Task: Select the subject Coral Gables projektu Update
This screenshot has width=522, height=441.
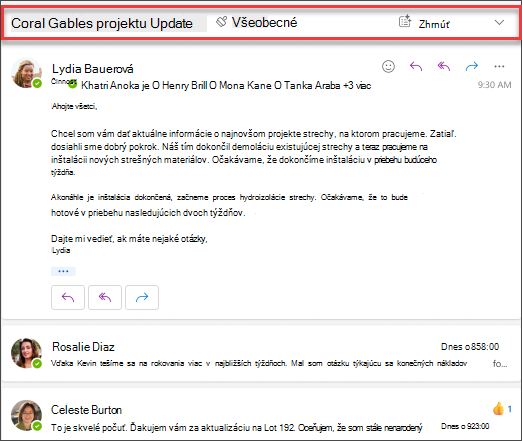Action: [x=102, y=23]
